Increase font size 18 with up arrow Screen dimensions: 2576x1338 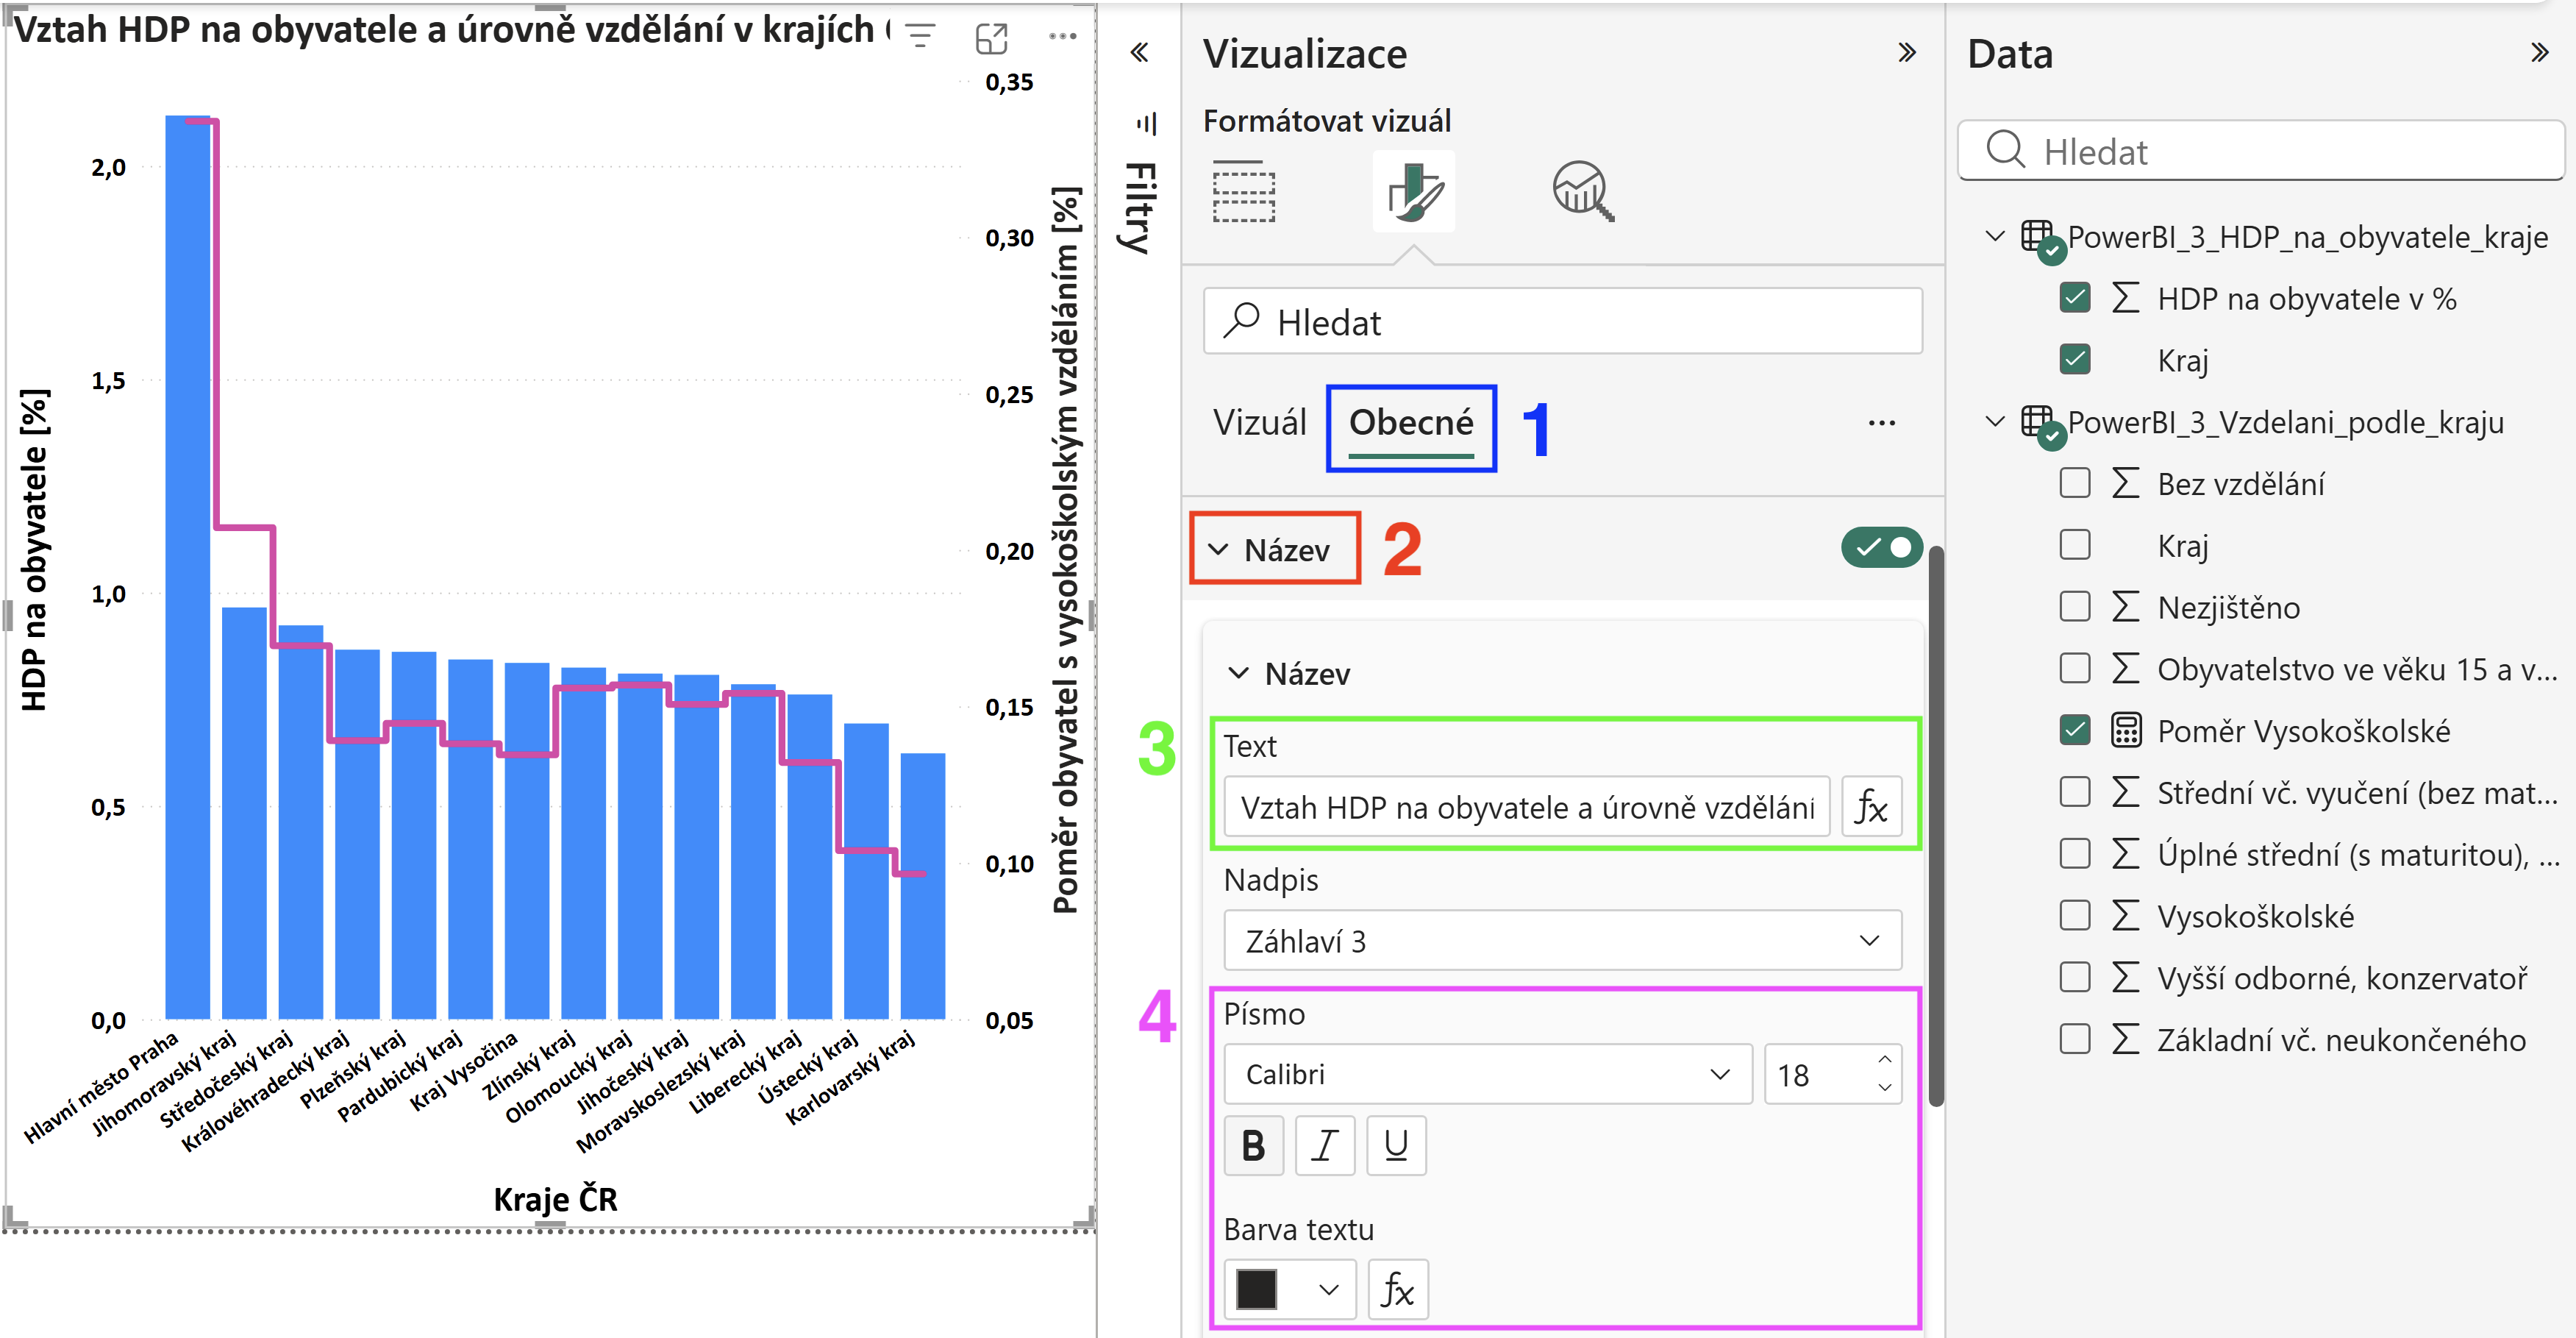(1884, 1059)
